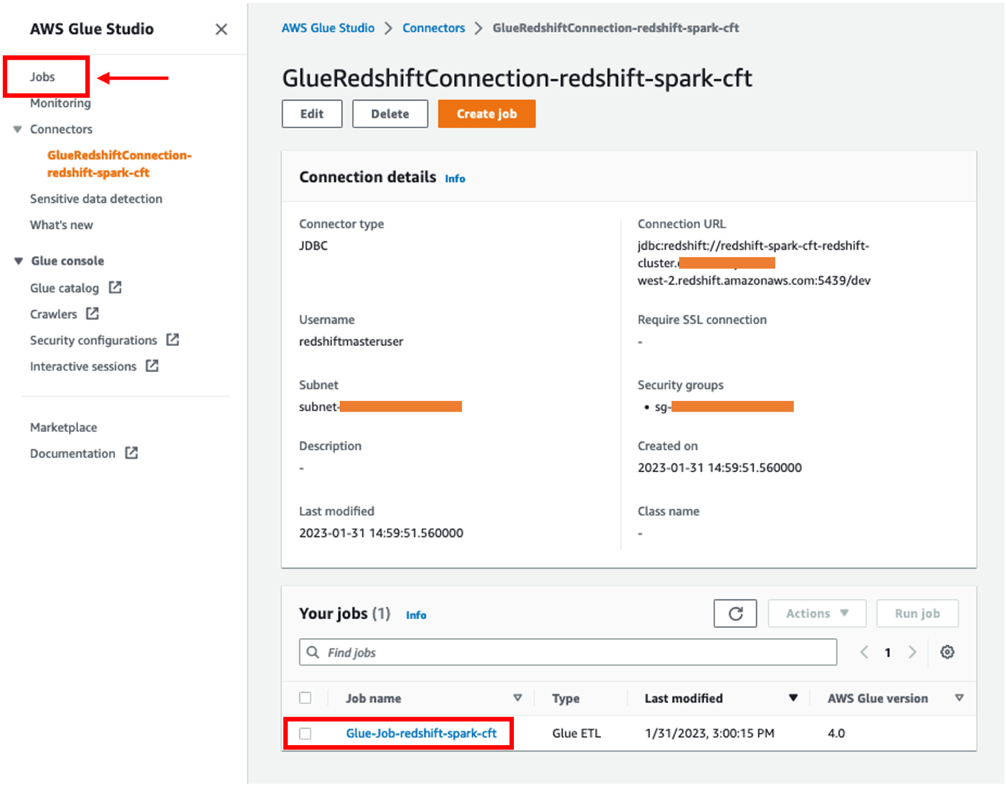Viewport: 1006px width, 789px height.
Task: Open Sensitive data detection
Action: coord(96,199)
